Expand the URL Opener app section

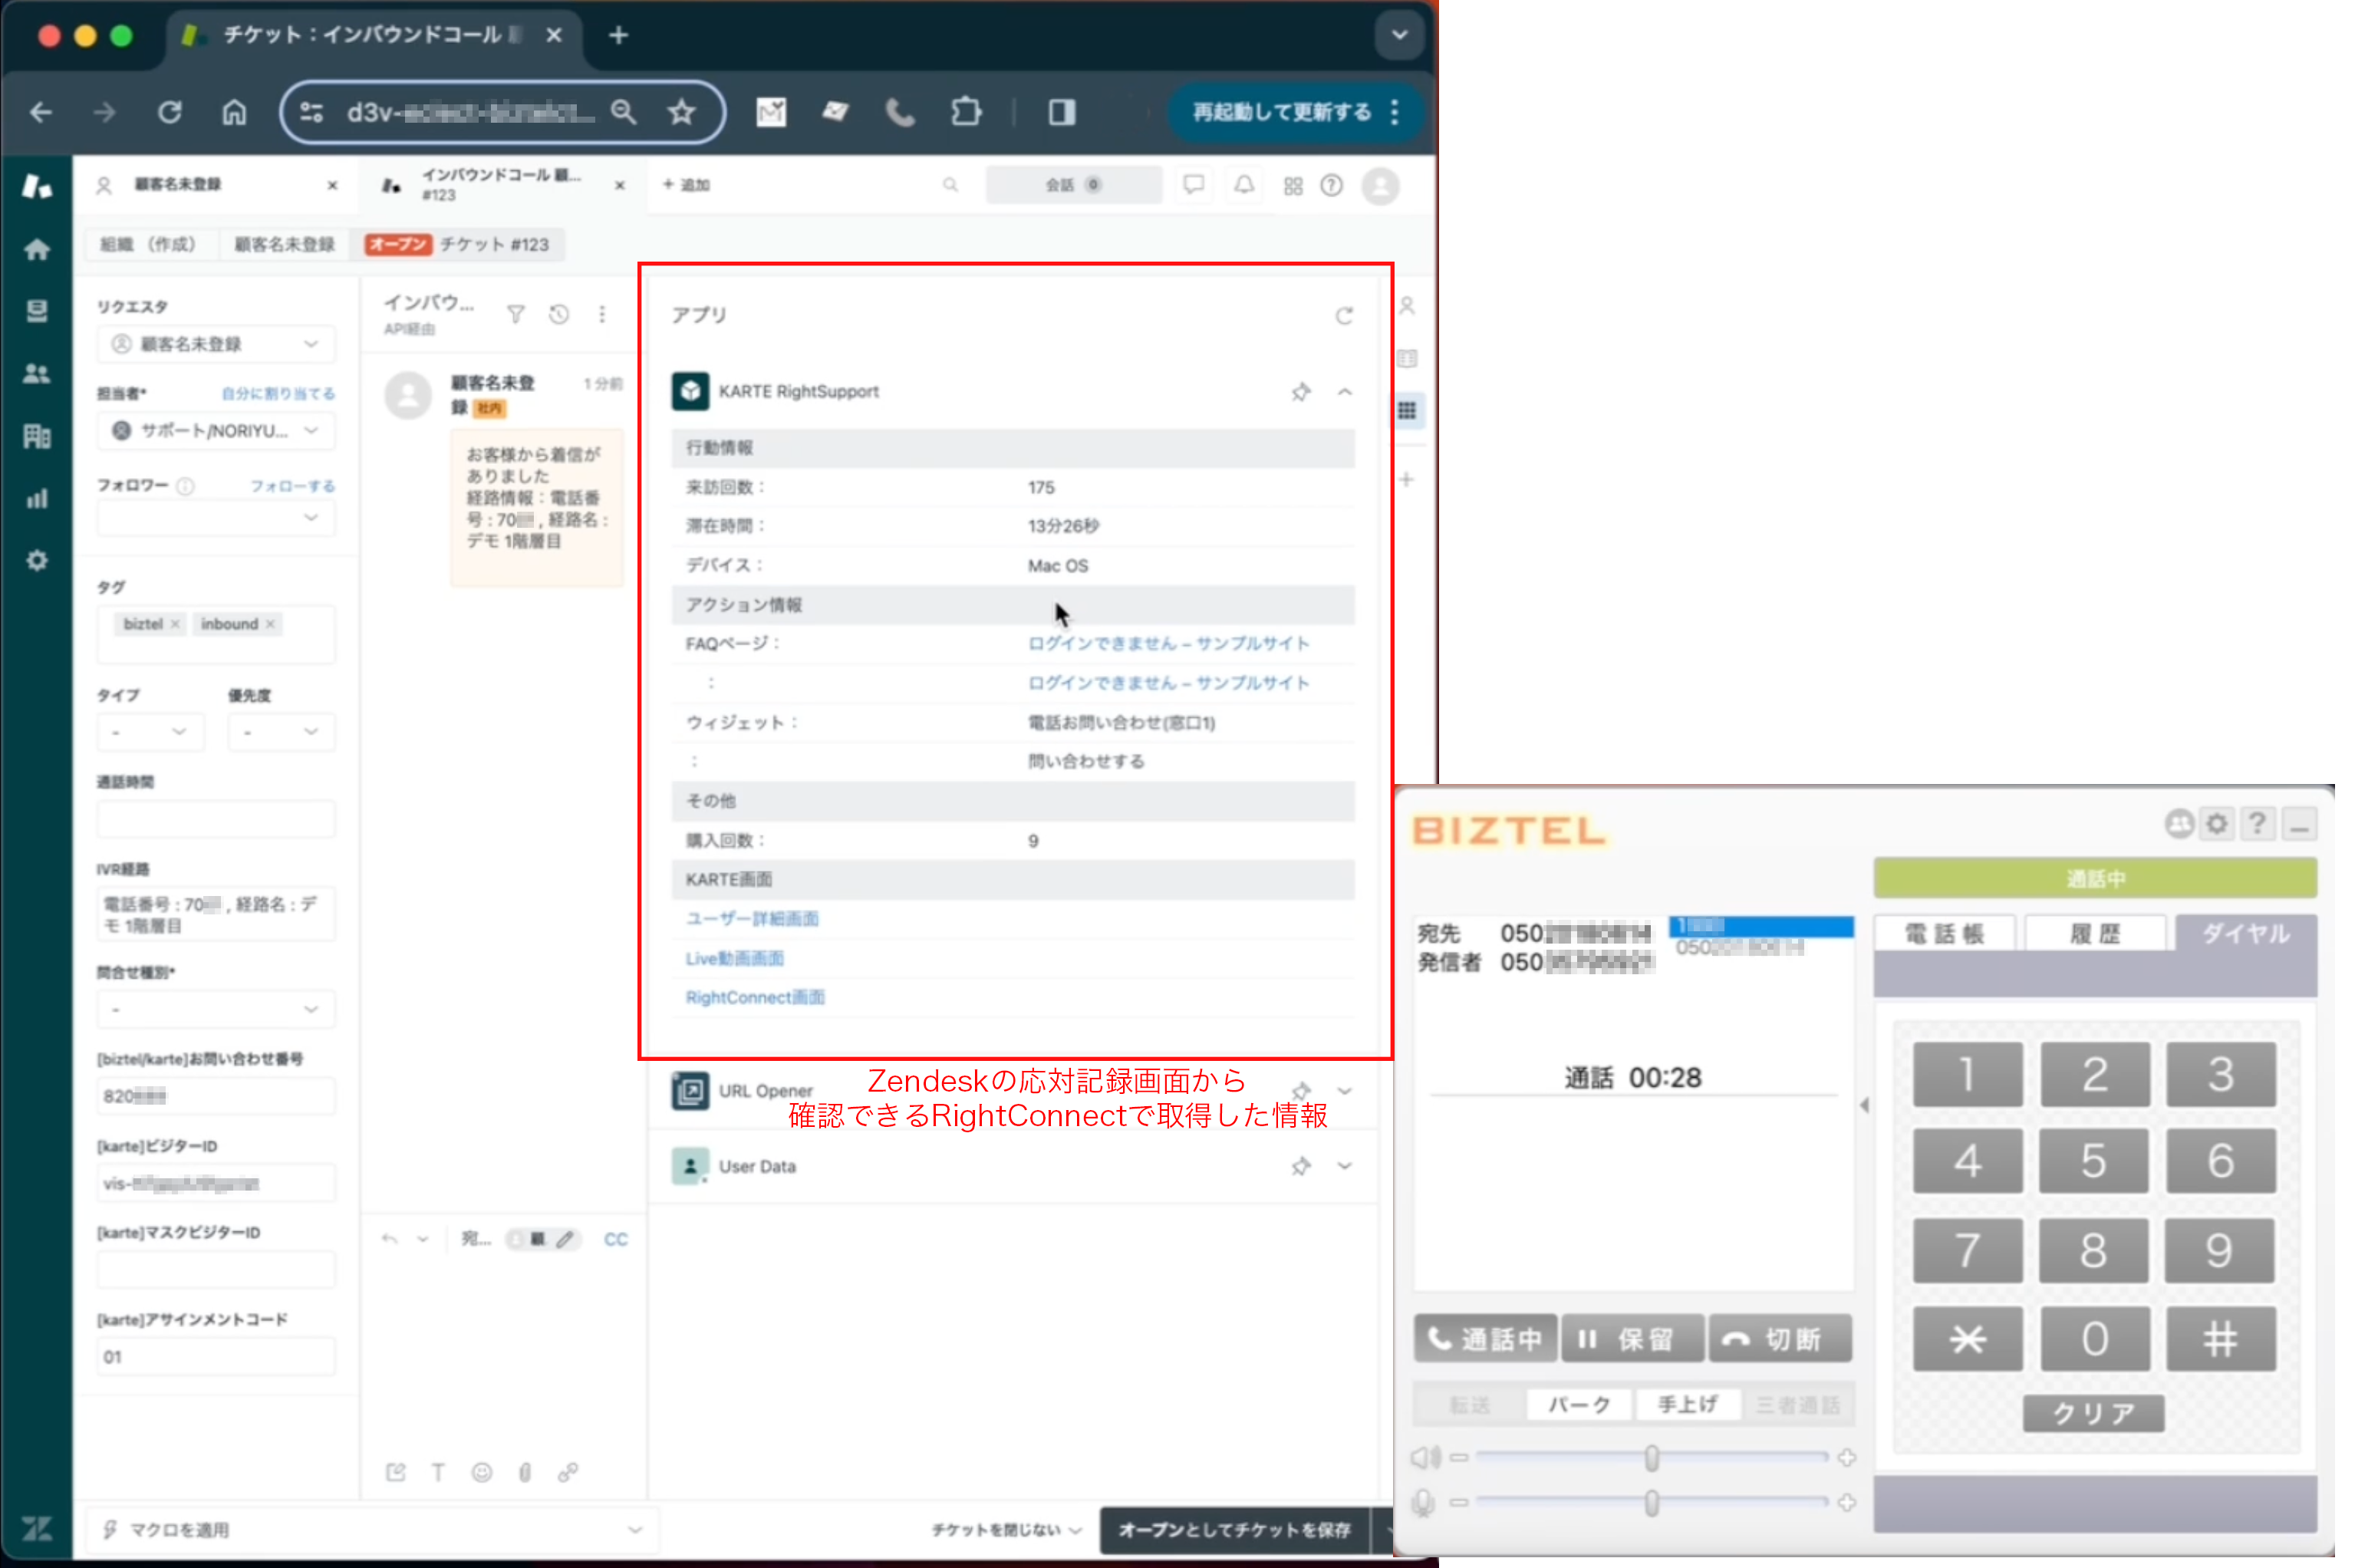coord(1344,1091)
